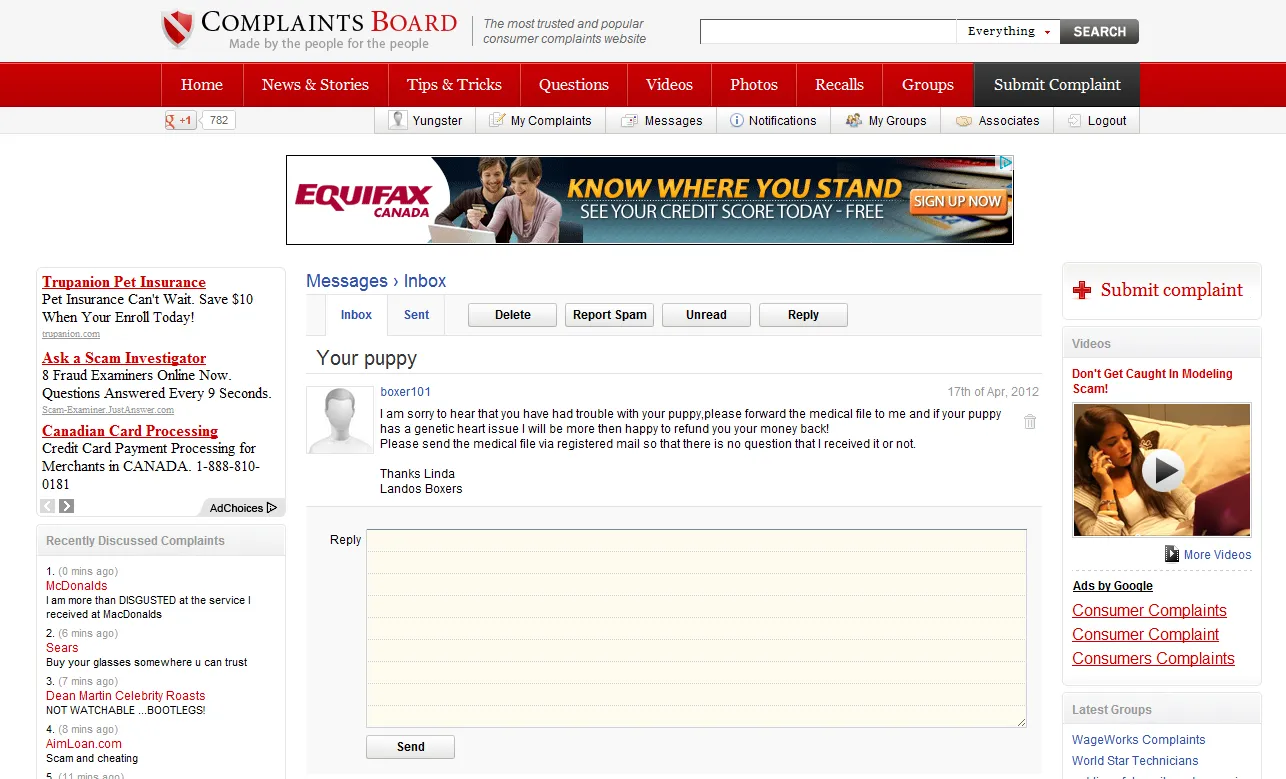Open the Sears complaint link
1286x779 pixels.
coord(62,648)
